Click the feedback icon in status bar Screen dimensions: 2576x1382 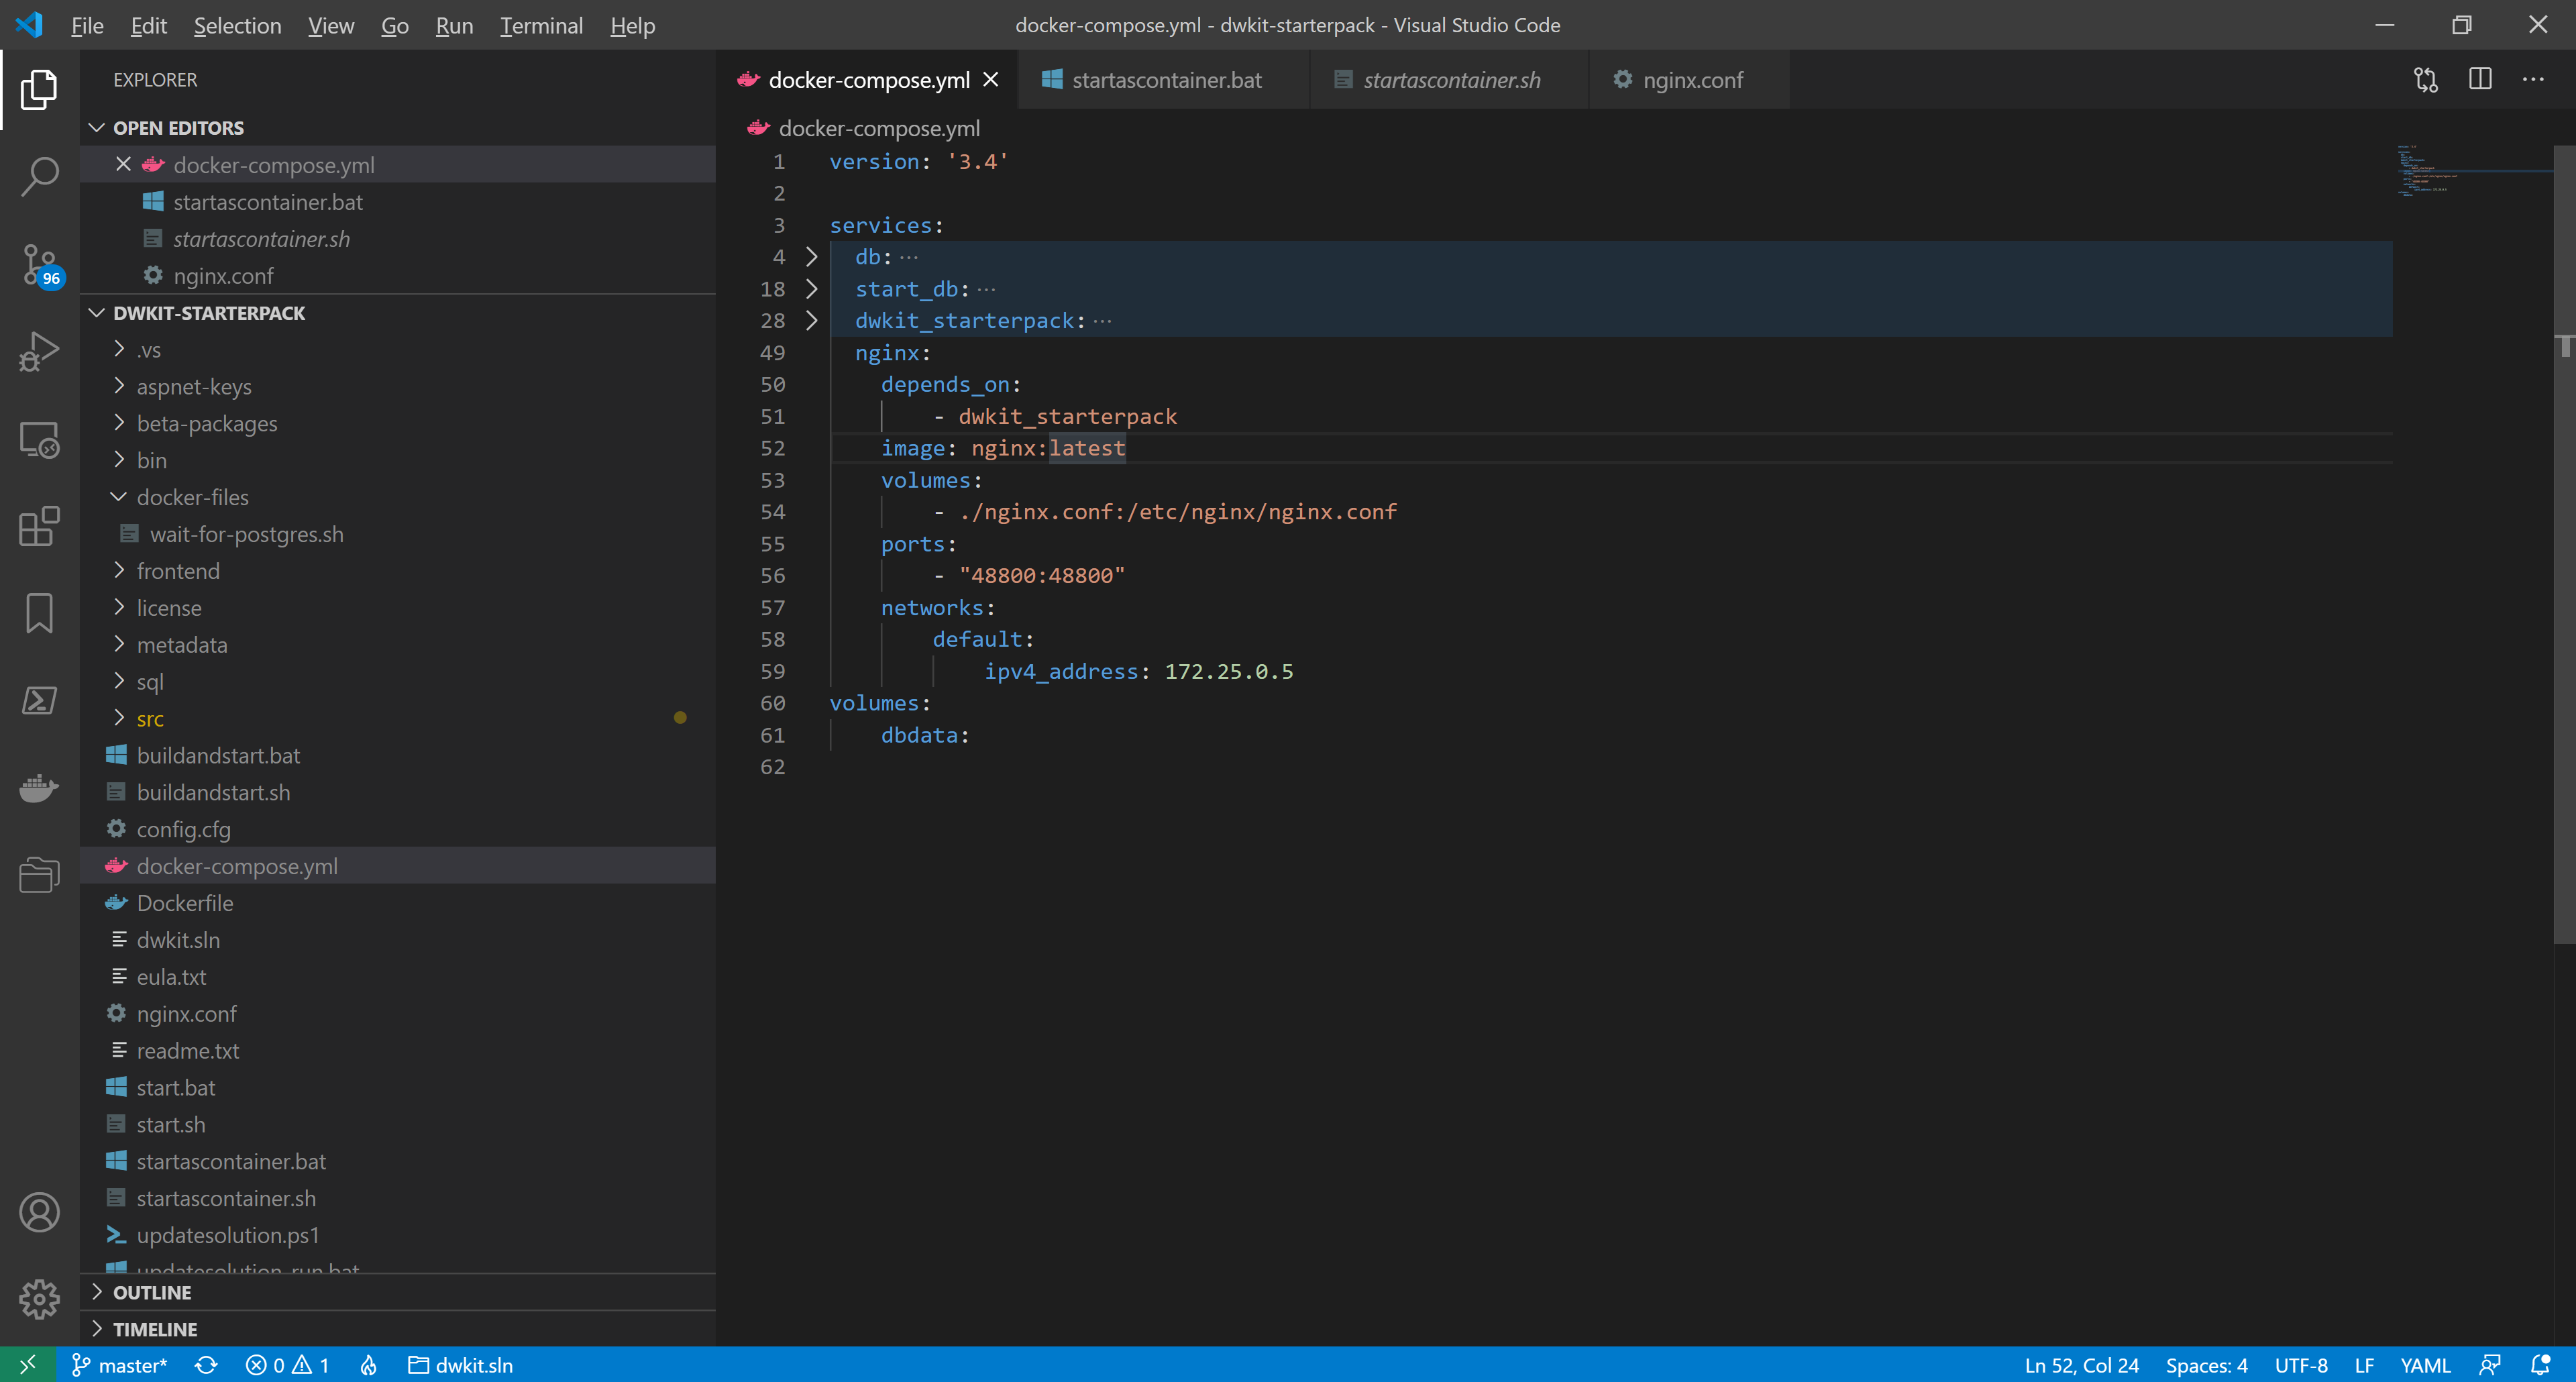tap(2489, 1364)
